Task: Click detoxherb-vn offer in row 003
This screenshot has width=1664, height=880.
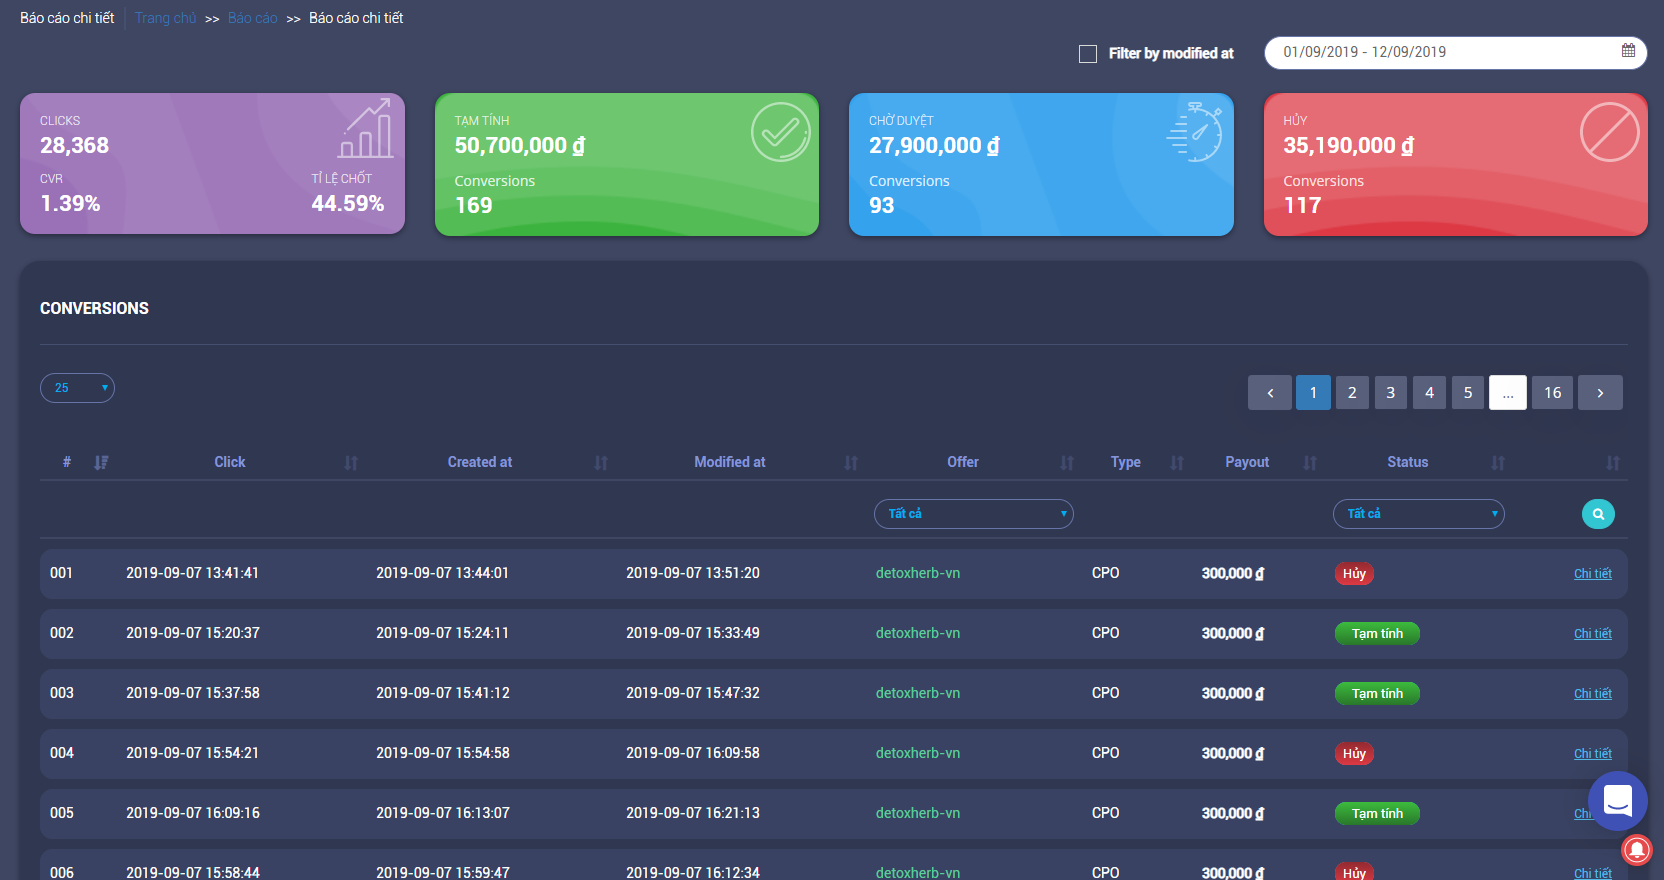Action: coord(918,693)
